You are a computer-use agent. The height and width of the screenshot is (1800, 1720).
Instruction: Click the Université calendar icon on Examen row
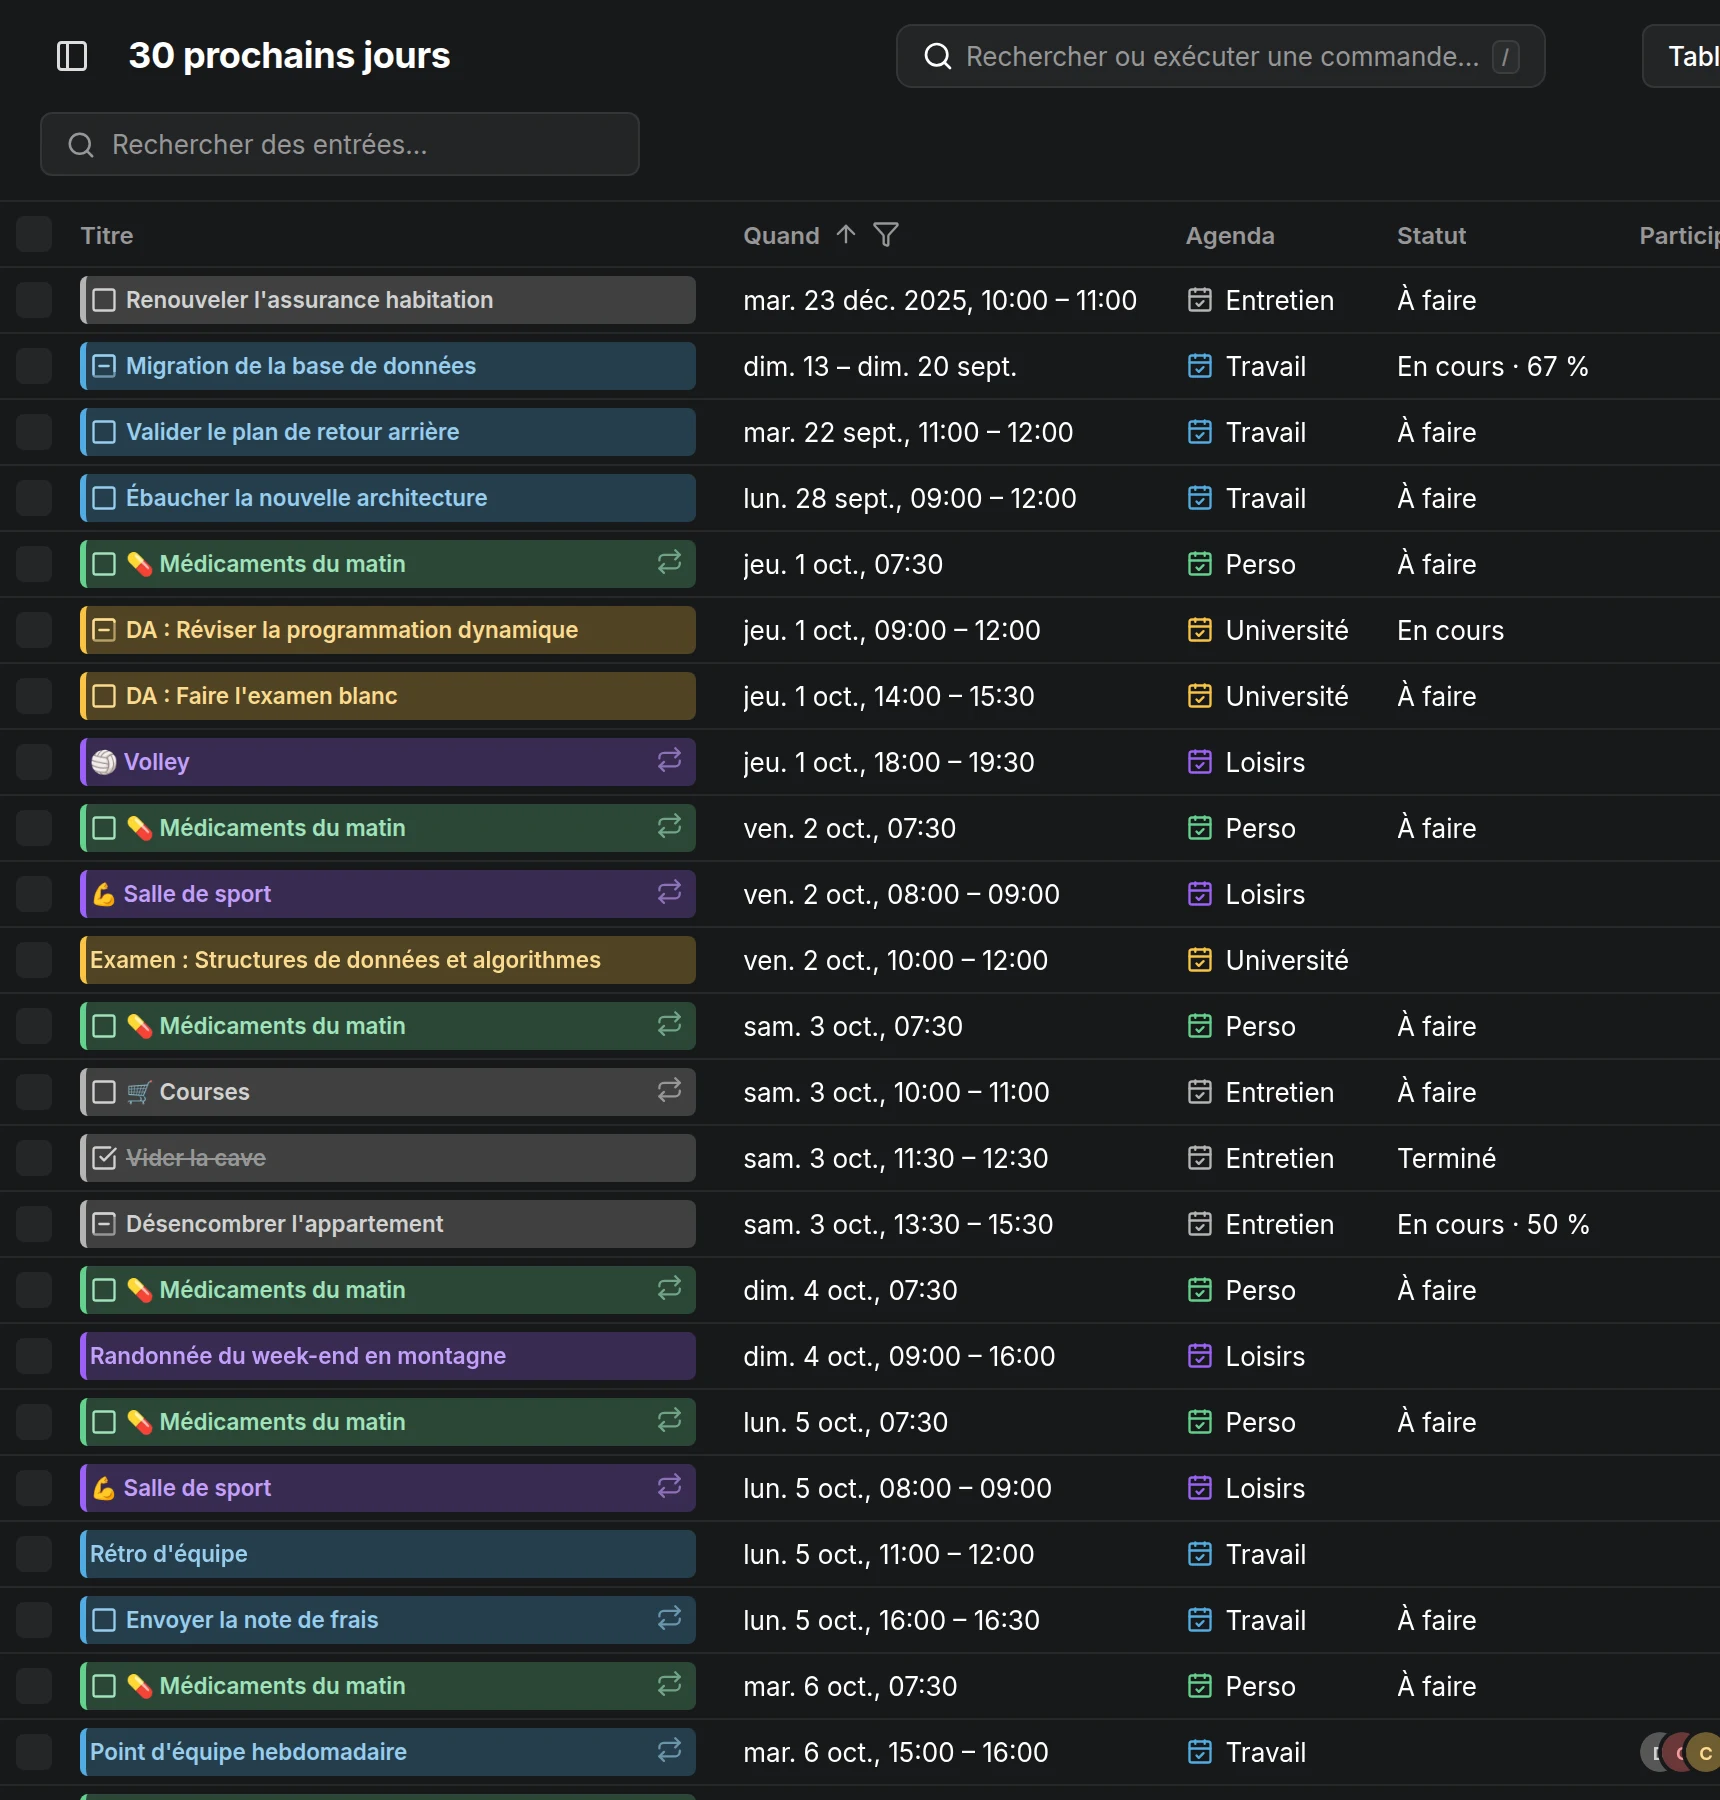coord(1200,960)
